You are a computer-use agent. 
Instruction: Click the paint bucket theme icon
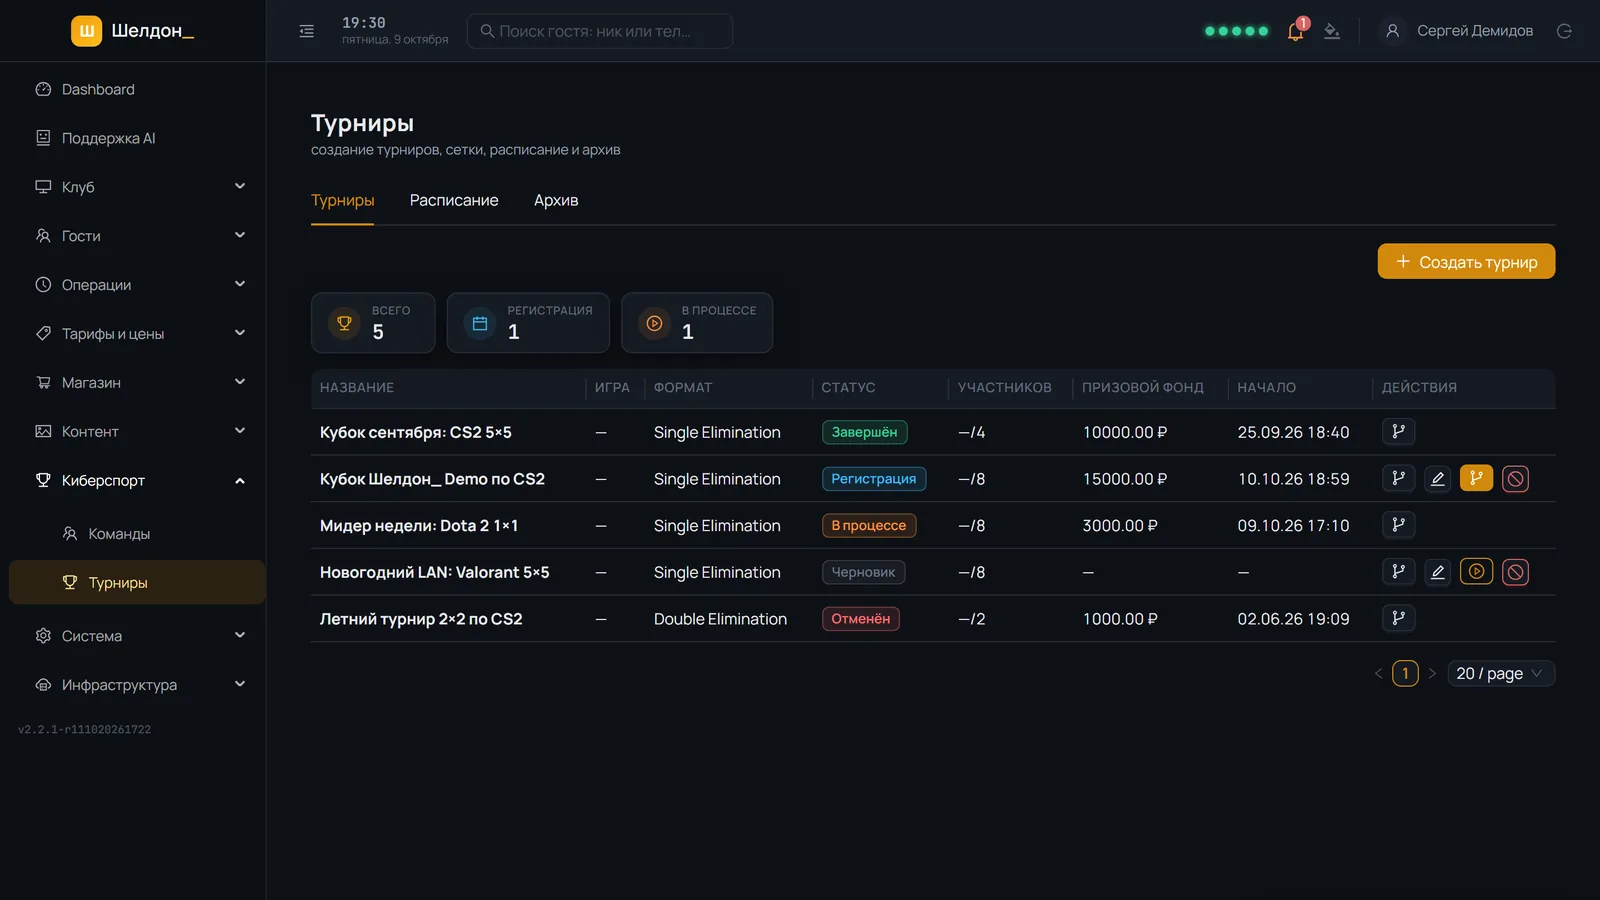(1332, 31)
